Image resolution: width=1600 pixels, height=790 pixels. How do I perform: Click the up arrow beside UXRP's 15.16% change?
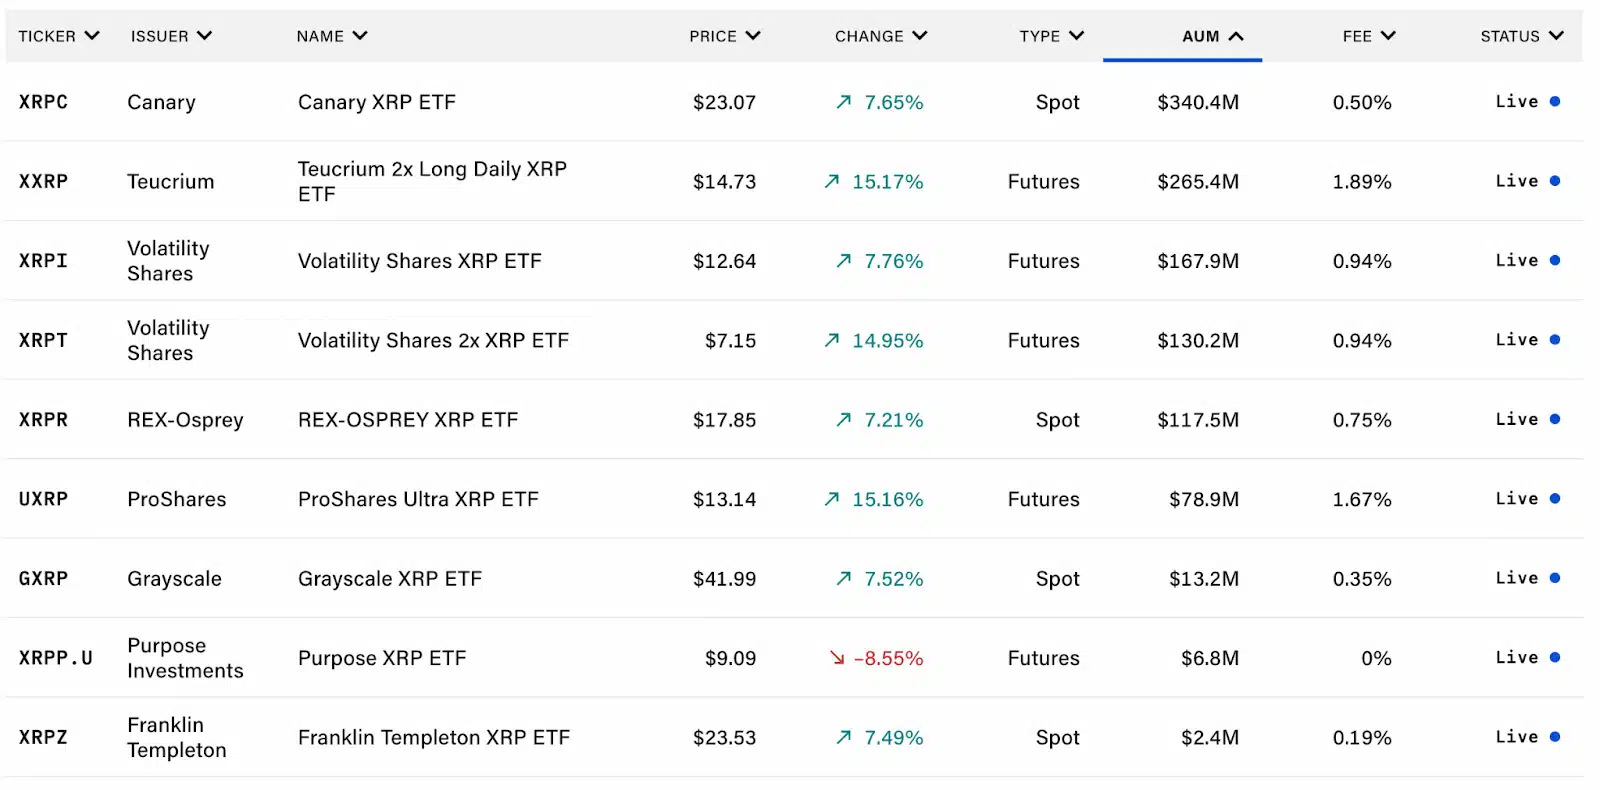pos(832,499)
